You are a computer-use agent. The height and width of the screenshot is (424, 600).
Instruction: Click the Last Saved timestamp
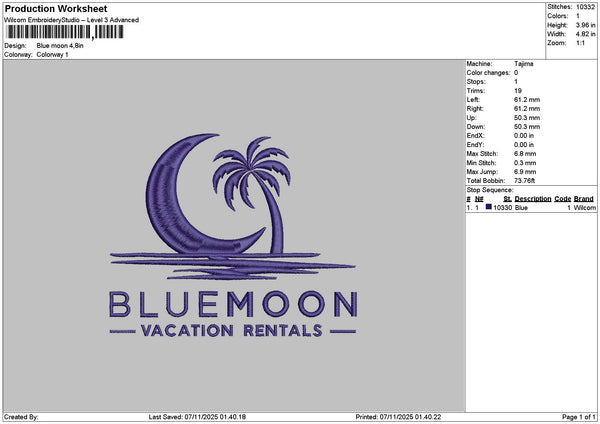click(197, 417)
